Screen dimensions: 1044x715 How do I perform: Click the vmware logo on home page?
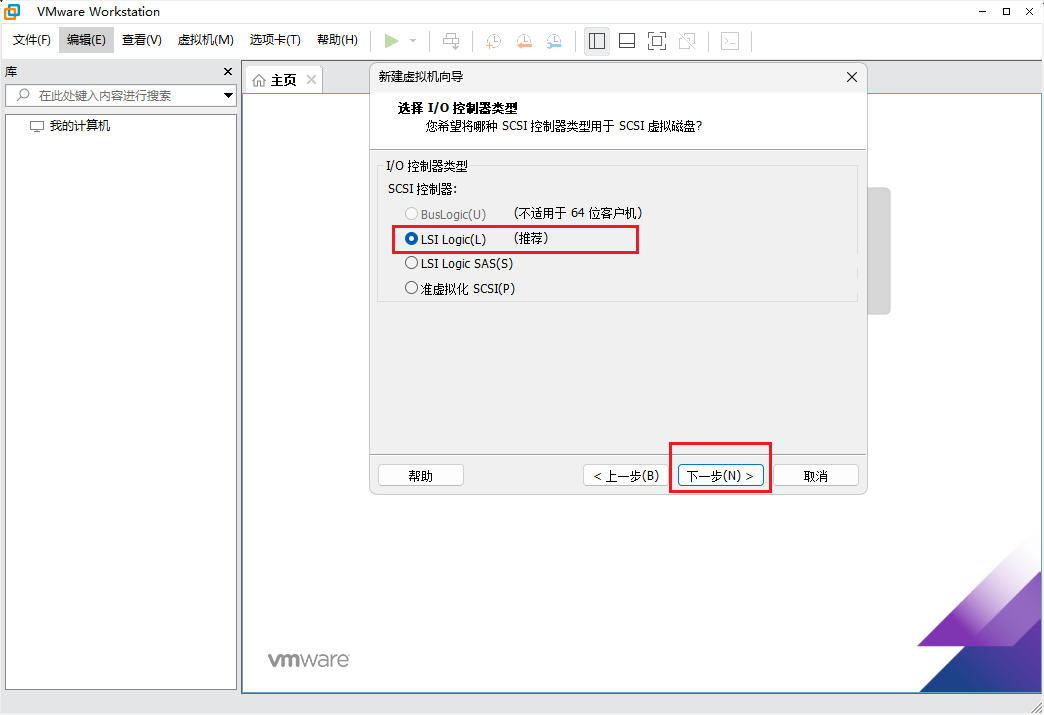[x=308, y=660]
